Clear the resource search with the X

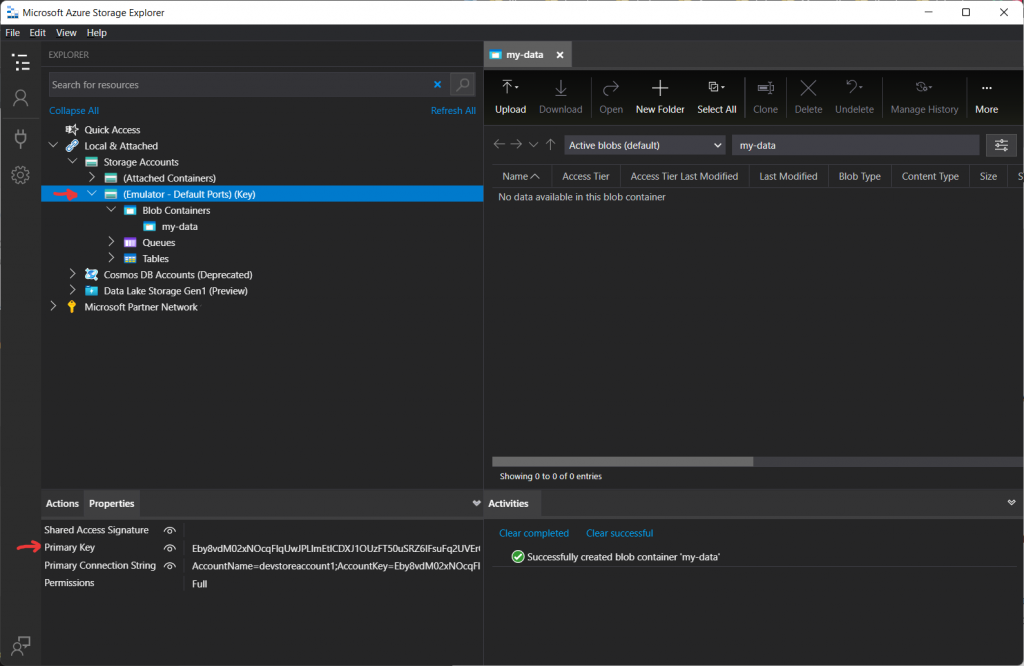tap(438, 84)
